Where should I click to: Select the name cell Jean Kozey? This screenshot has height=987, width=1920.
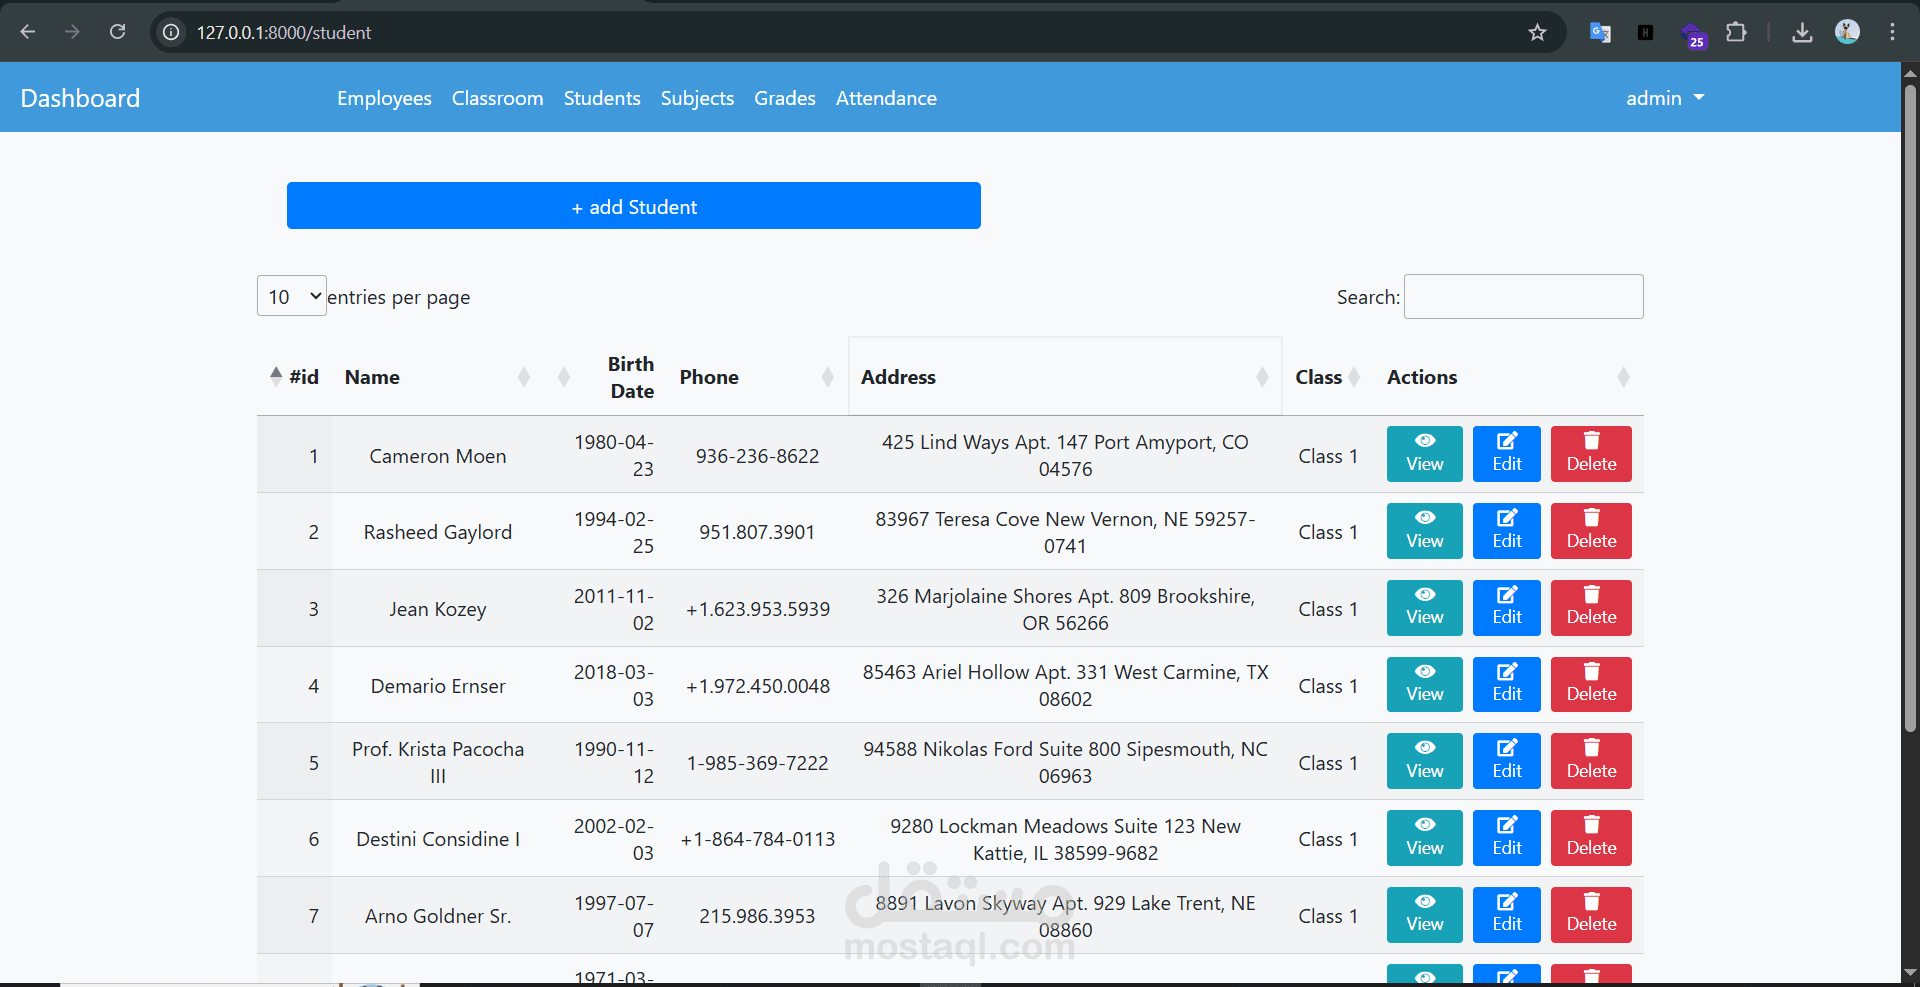point(438,609)
